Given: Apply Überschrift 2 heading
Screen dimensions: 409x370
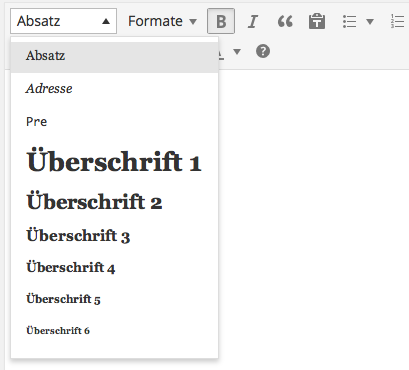Looking at the screenshot, I should [x=114, y=202].
